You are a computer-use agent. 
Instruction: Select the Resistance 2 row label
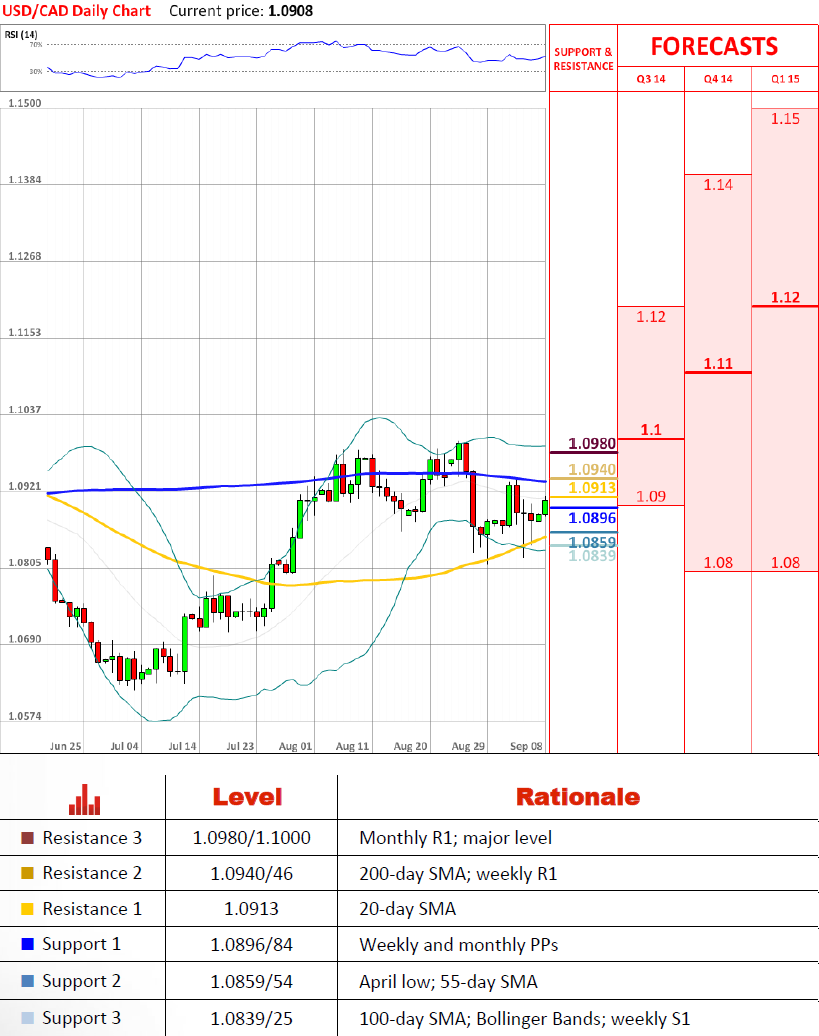[x=92, y=873]
